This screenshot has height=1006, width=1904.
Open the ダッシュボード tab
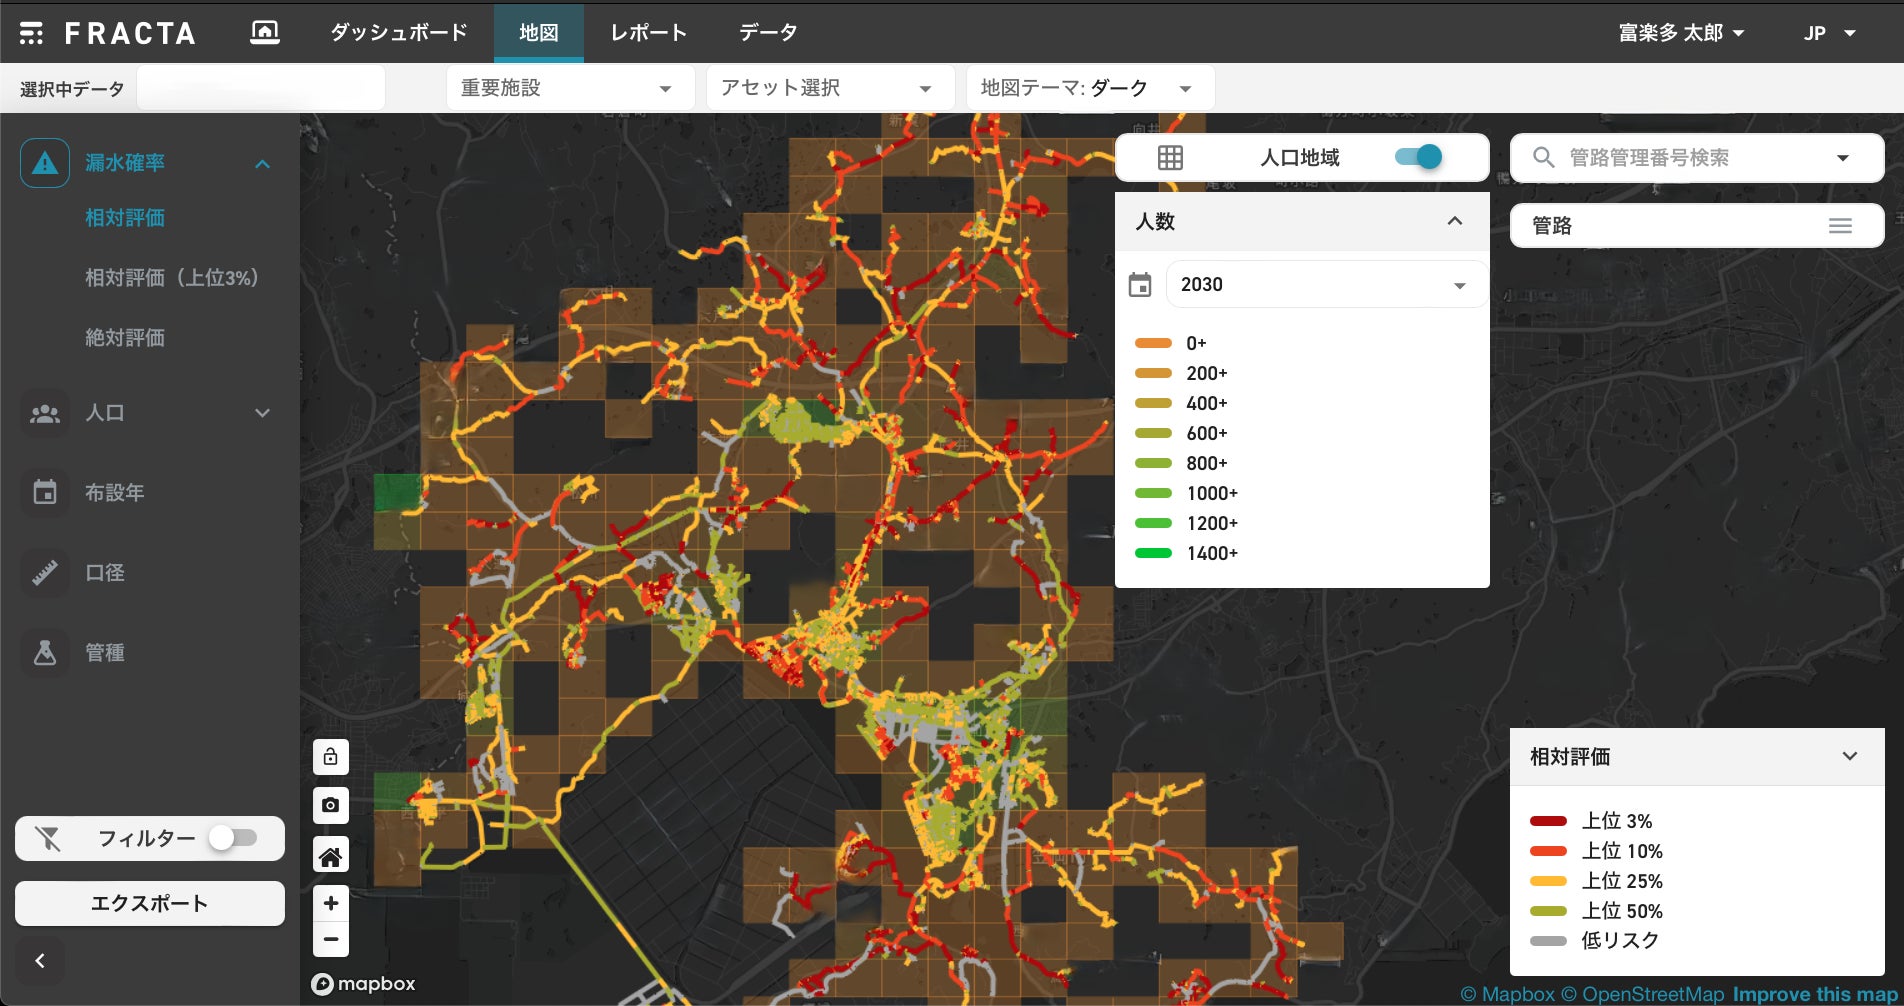point(399,33)
